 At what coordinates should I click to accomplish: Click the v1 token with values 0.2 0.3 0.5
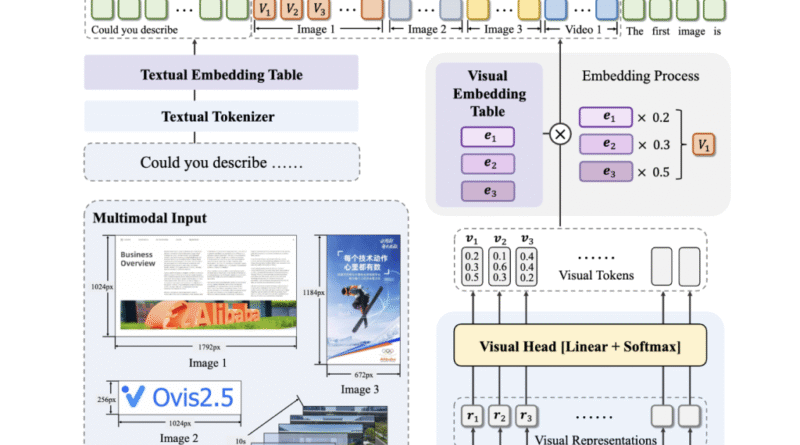tap(472, 266)
